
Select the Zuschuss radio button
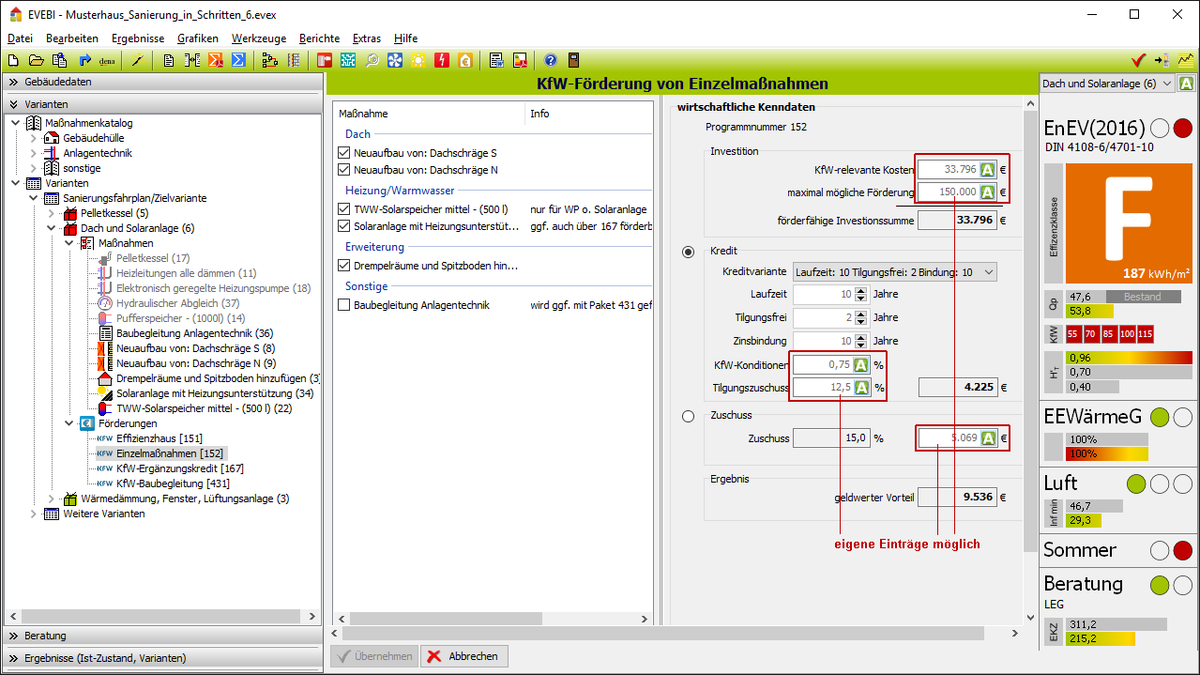point(688,417)
